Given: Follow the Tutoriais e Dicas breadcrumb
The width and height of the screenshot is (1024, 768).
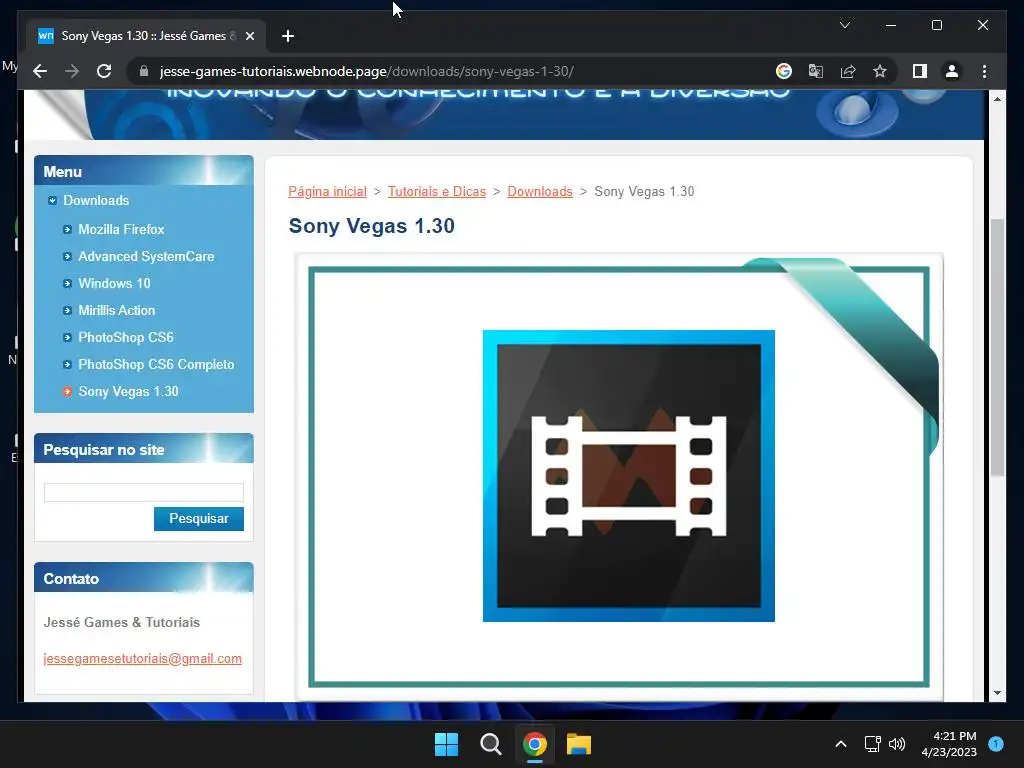Looking at the screenshot, I should tap(437, 191).
